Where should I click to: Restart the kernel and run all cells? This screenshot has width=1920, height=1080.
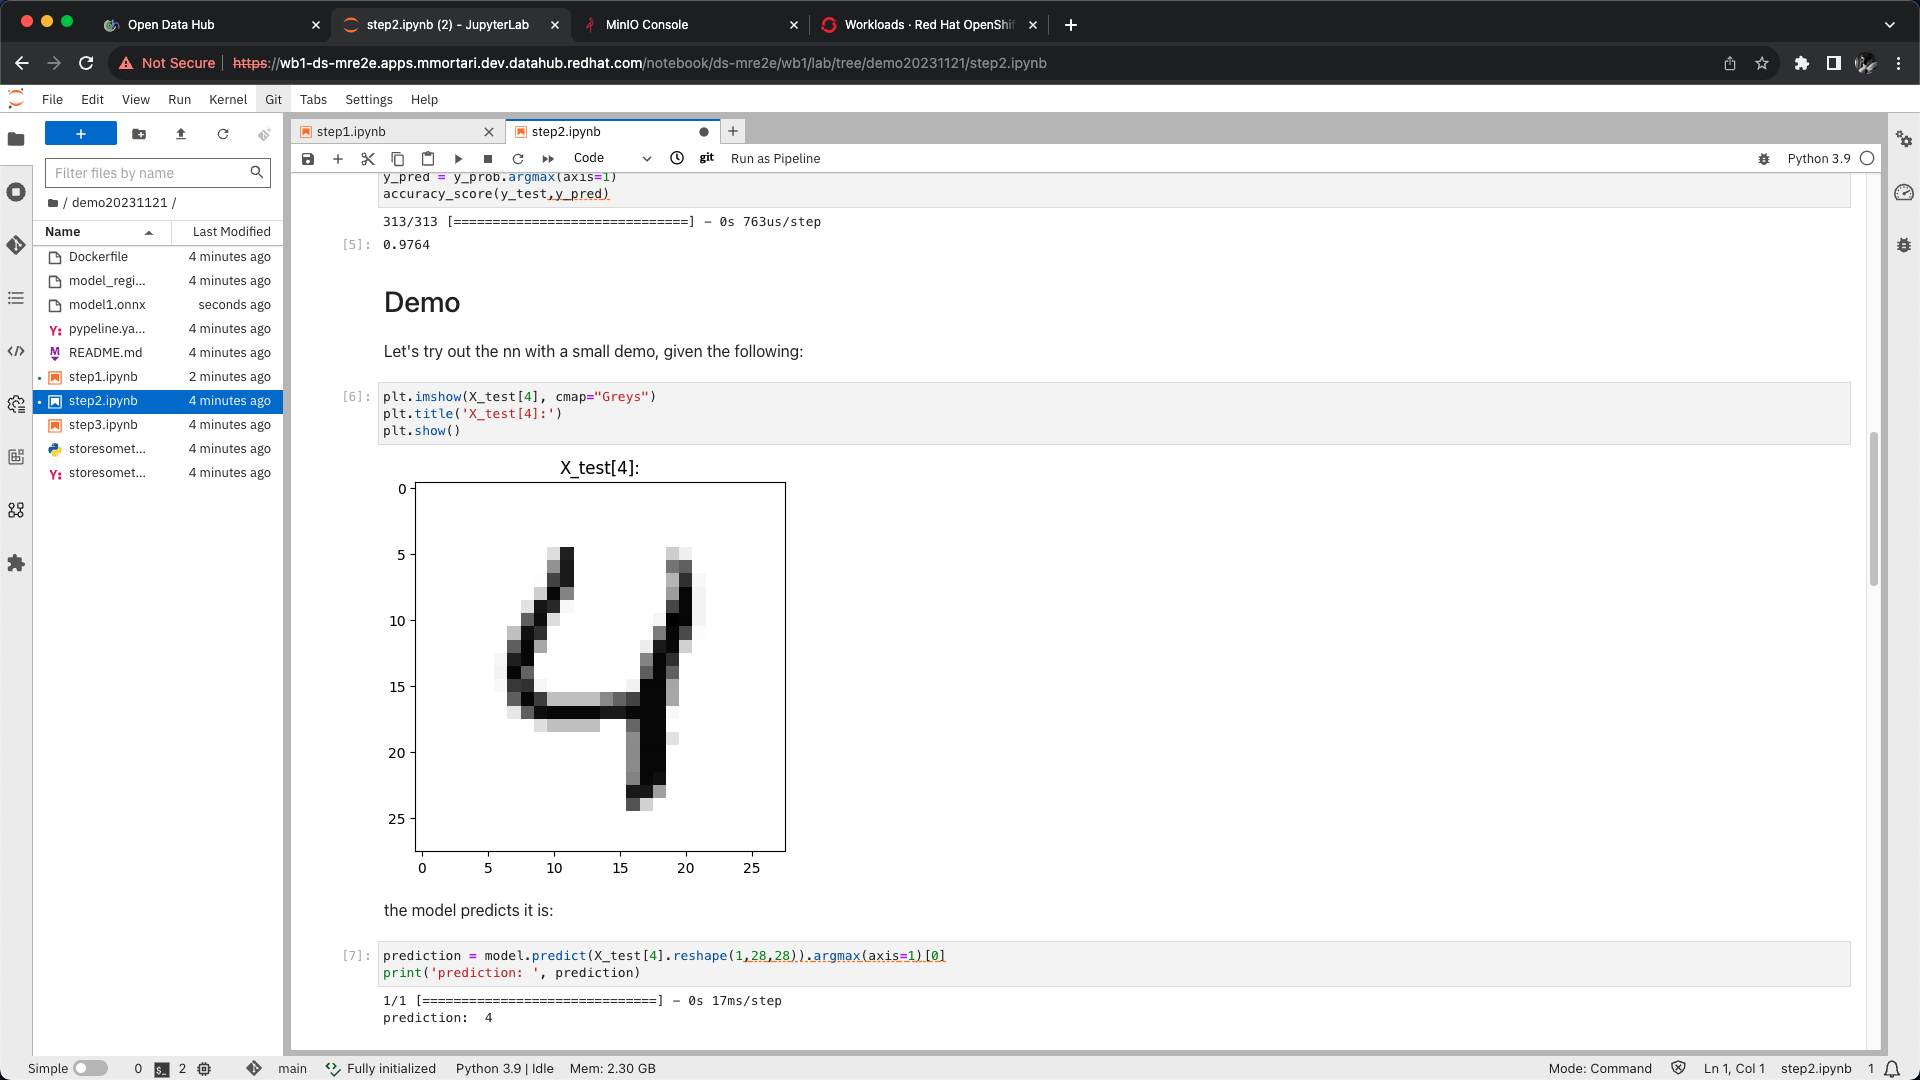coord(548,159)
